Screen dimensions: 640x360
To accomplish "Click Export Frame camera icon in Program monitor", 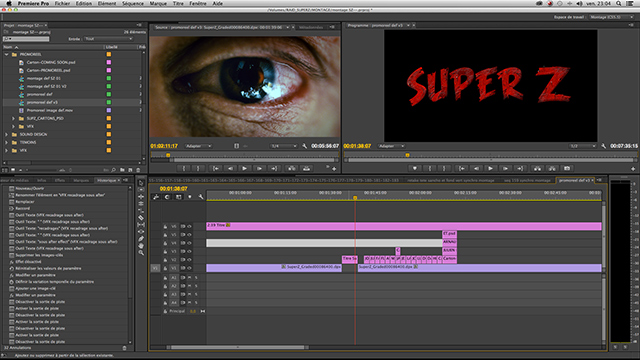I will pyautogui.click(x=567, y=168).
